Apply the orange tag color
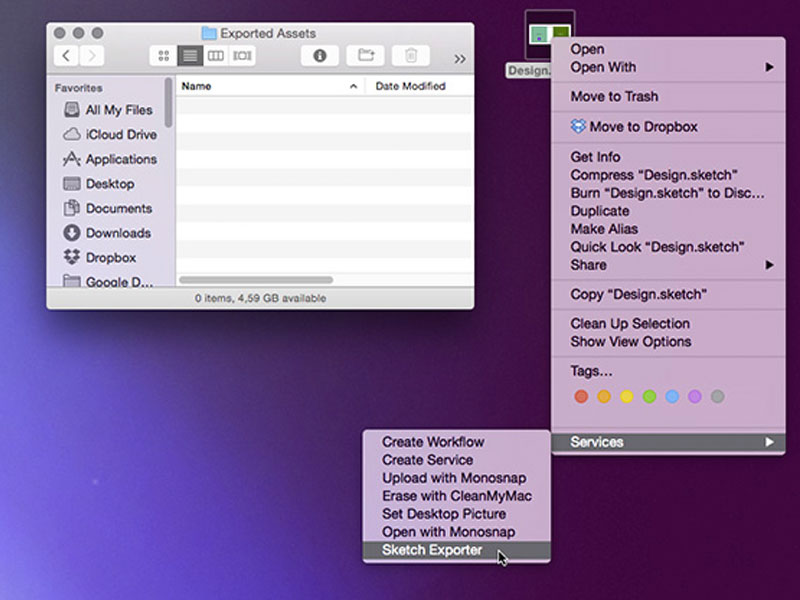This screenshot has height=600, width=800. (x=604, y=396)
